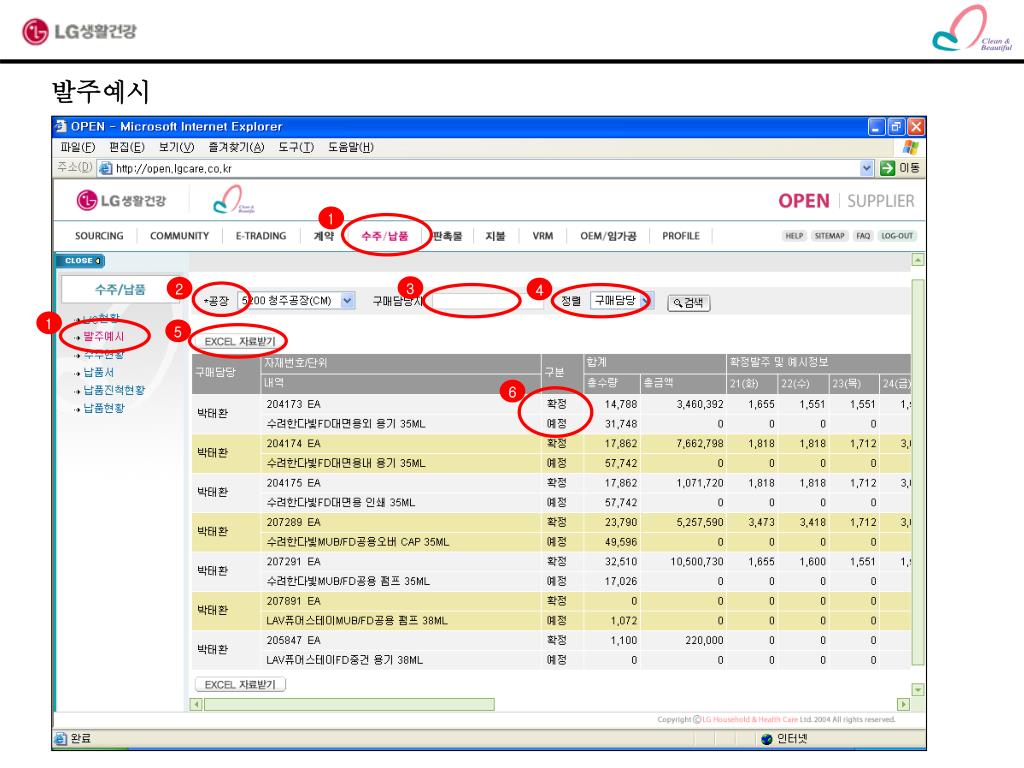The height and width of the screenshot is (768, 1024).
Task: Click item number 205847 EA
Action: 293,640
